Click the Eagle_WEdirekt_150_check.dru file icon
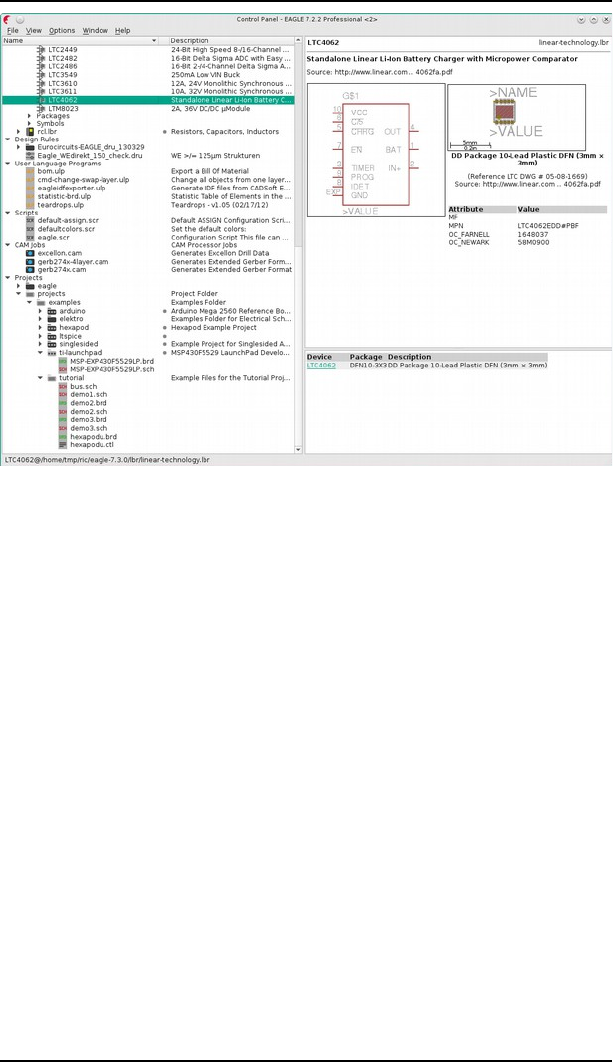Image resolution: width=613 pixels, height=1062 pixels. 30,155
